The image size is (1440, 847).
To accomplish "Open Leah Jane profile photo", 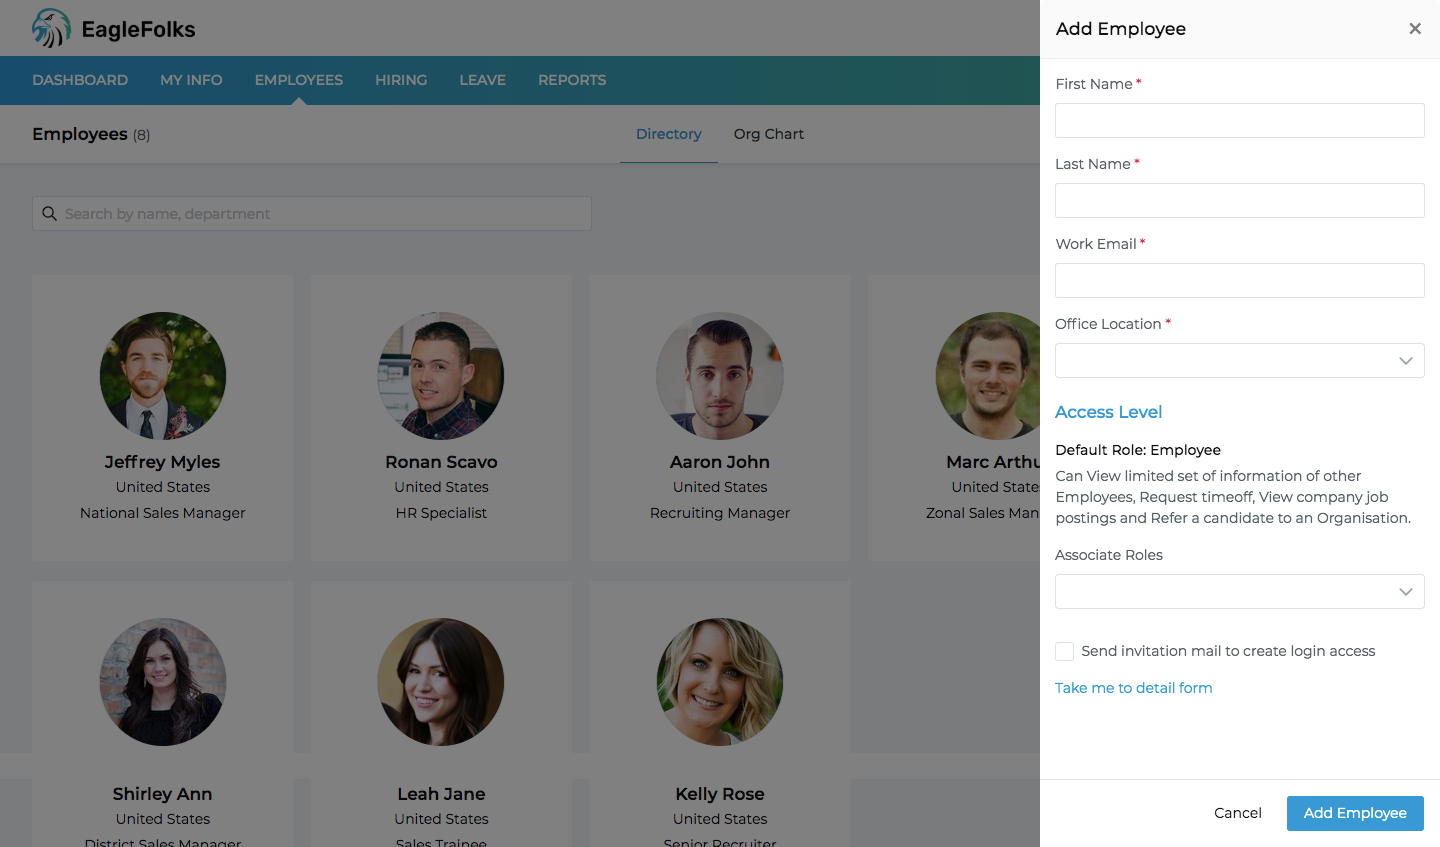I will (441, 682).
